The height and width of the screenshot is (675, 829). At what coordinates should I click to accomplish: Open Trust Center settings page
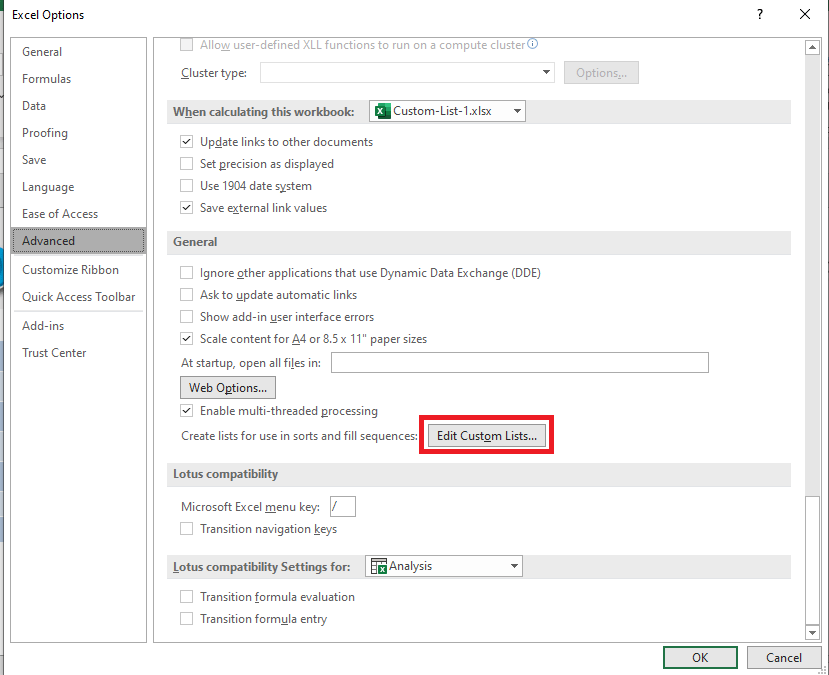(x=54, y=353)
